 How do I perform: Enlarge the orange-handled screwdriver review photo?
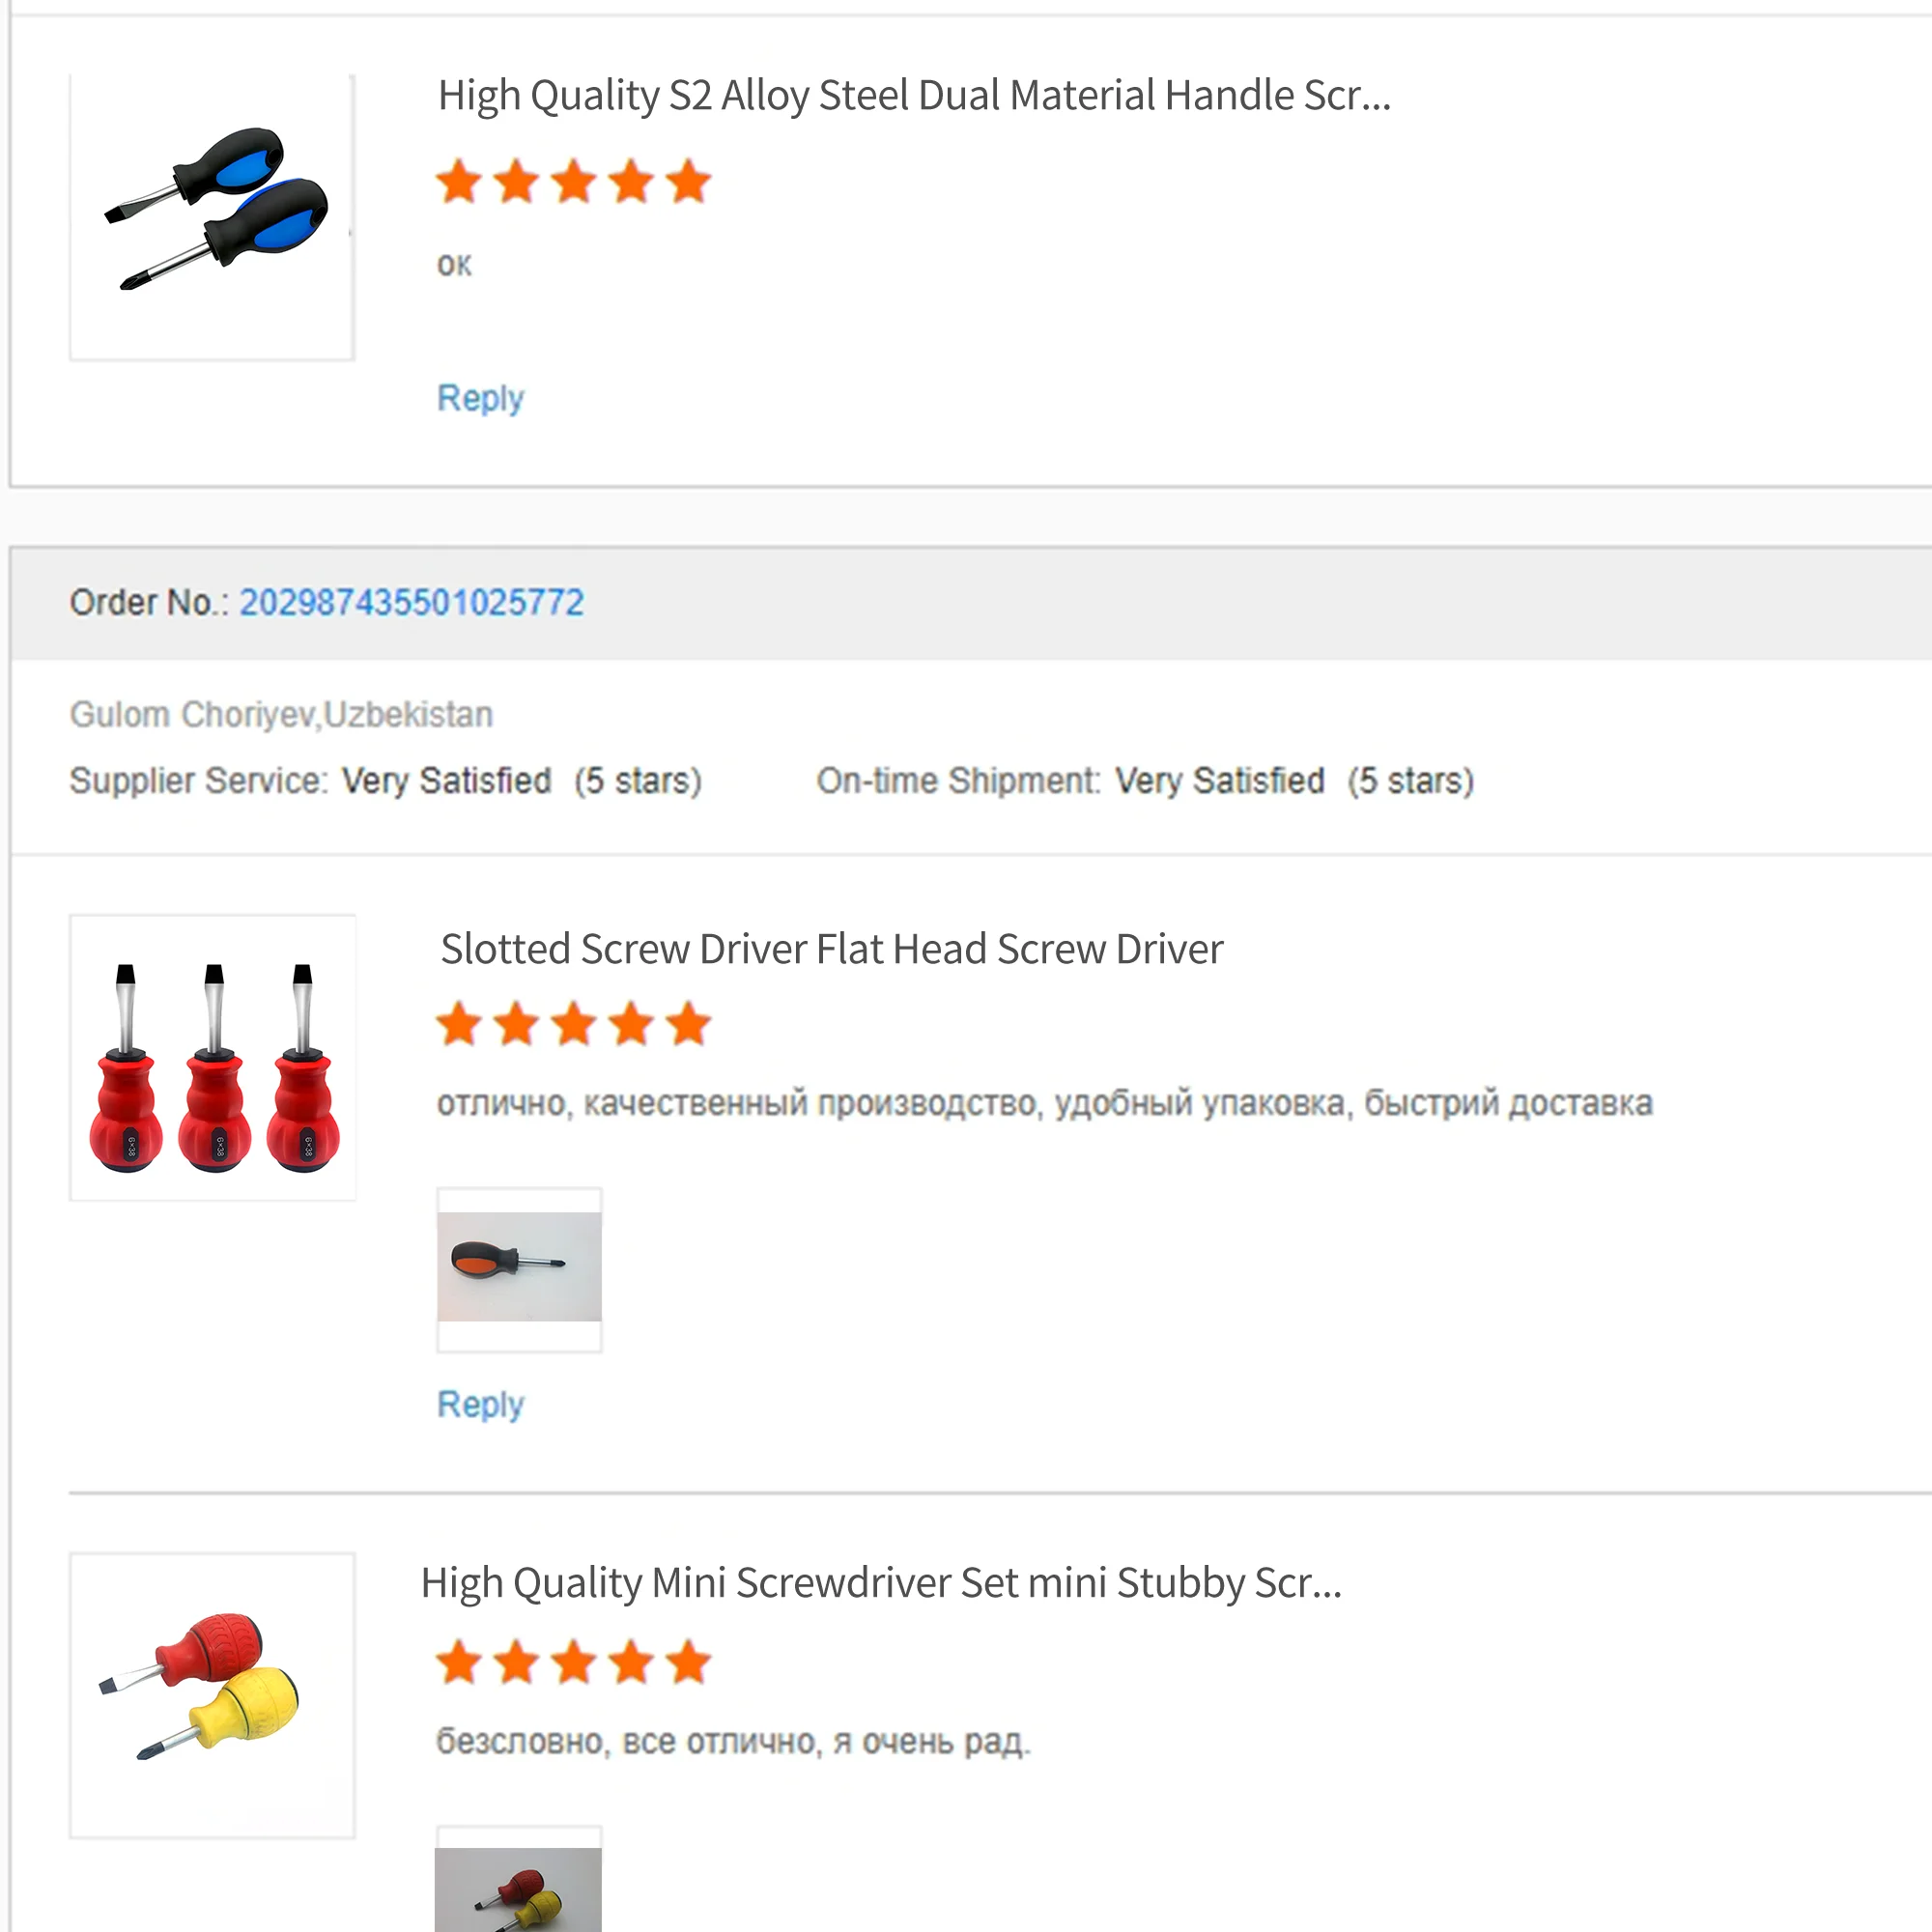519,1268
